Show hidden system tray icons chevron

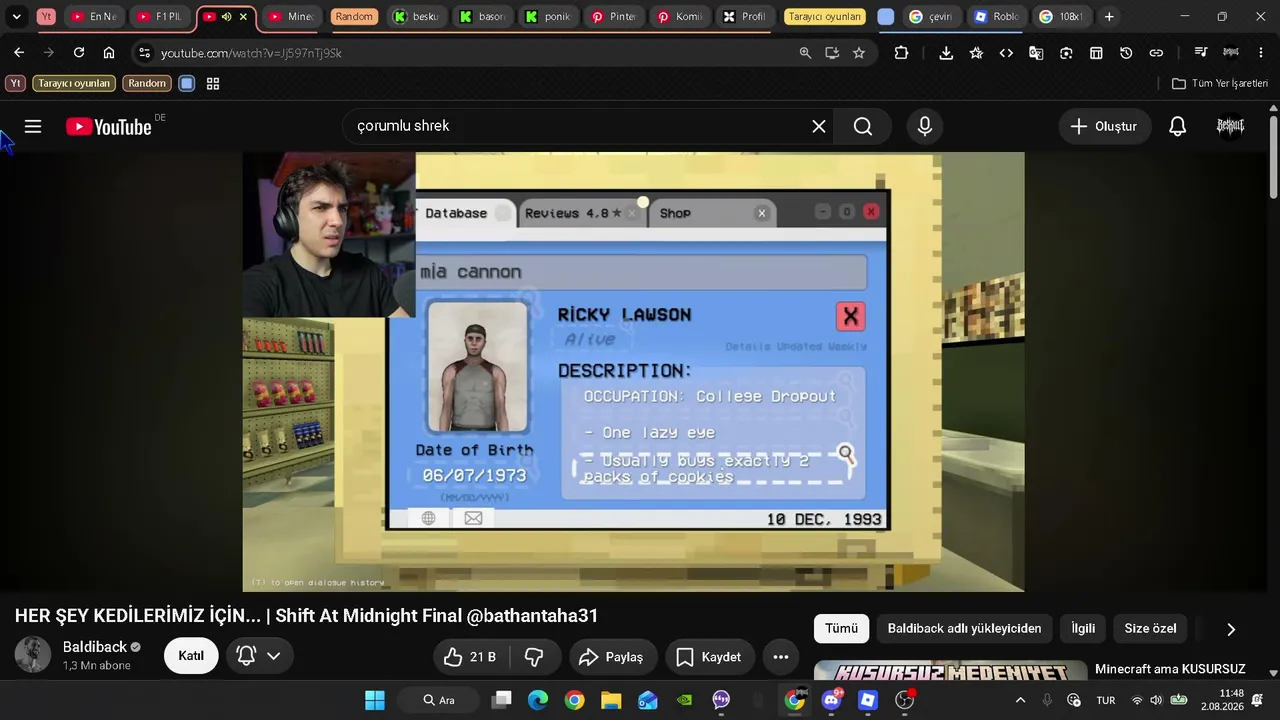pyautogui.click(x=1020, y=700)
